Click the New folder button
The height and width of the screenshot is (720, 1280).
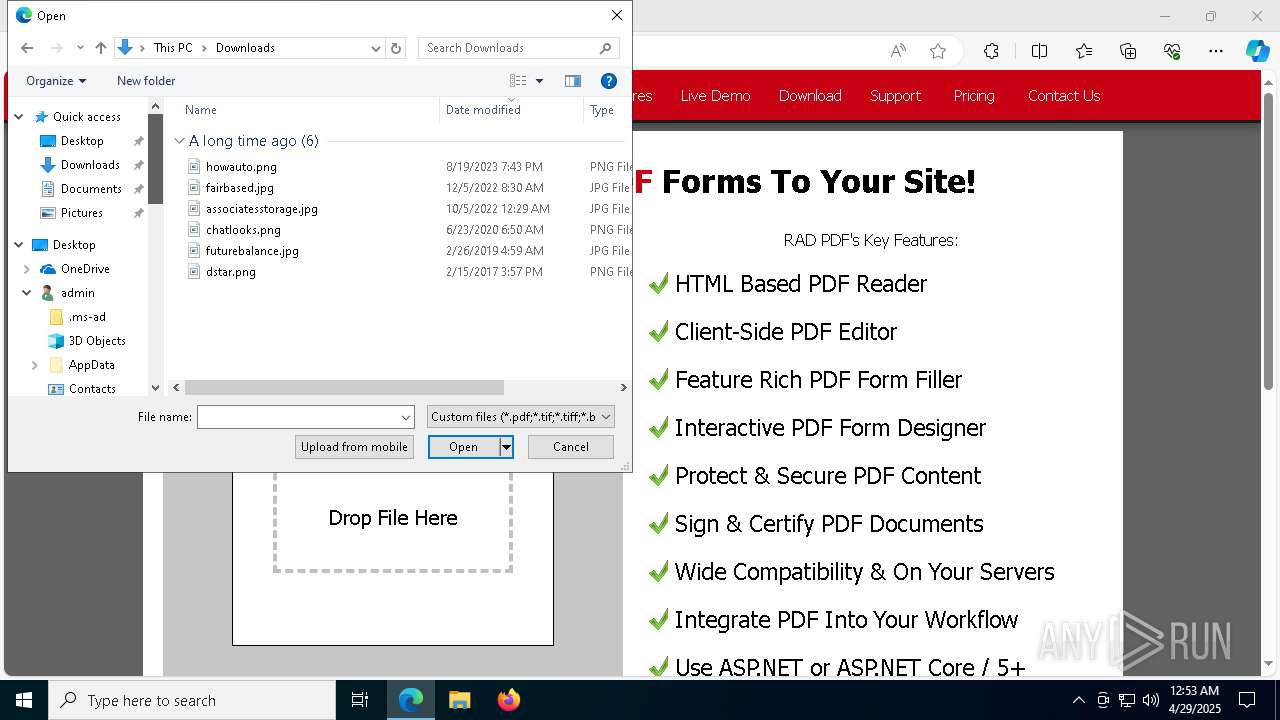pyautogui.click(x=146, y=81)
